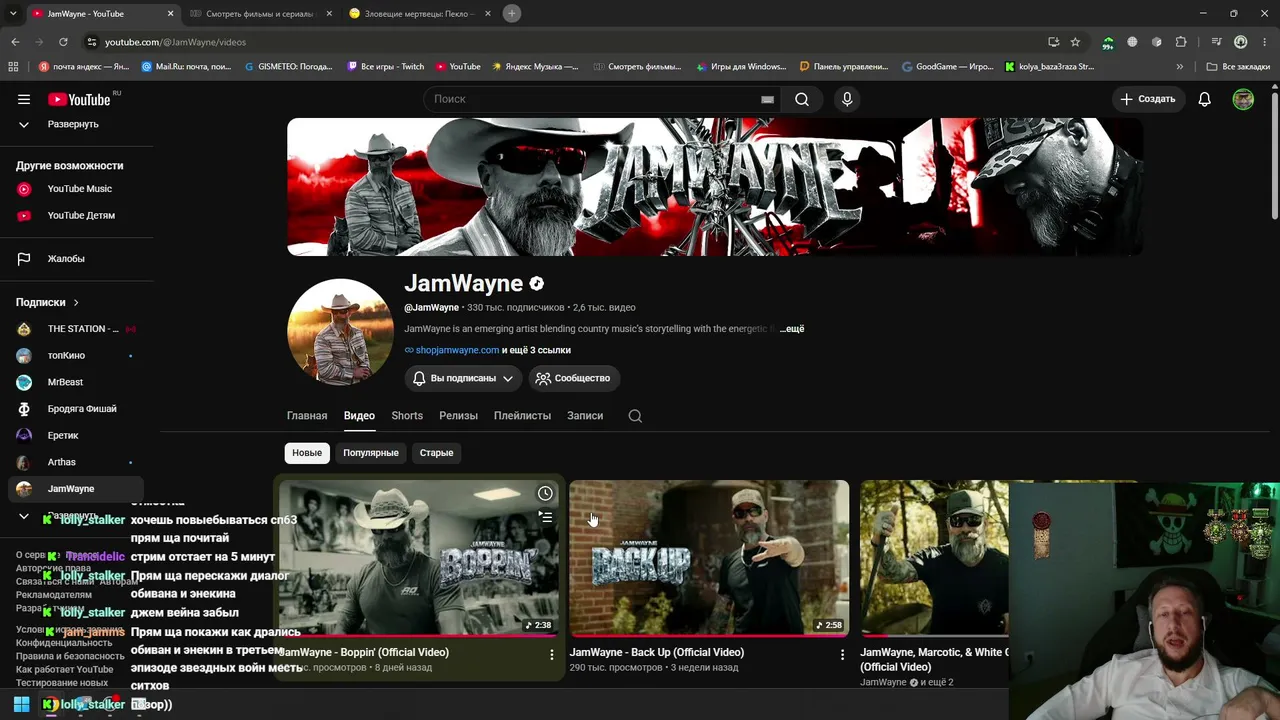
Task: Open the apps grid in bookmarks bar
Action: coord(13,67)
